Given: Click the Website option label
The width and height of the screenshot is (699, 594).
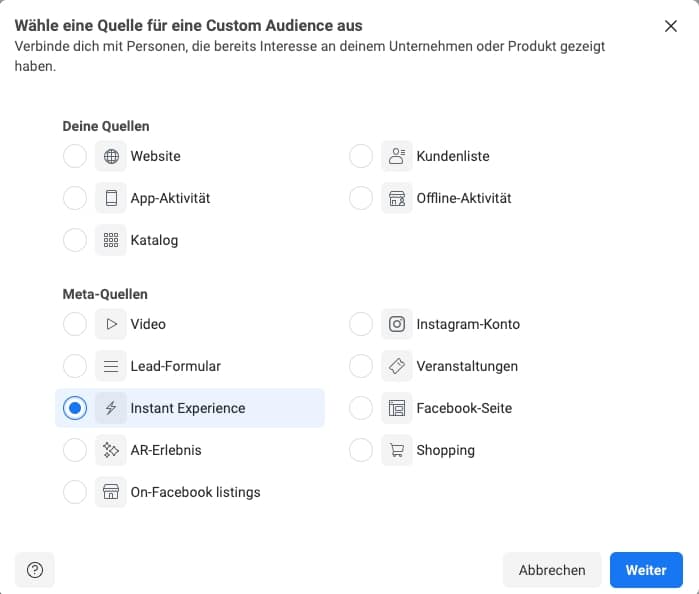Looking at the screenshot, I should click(x=155, y=157).
